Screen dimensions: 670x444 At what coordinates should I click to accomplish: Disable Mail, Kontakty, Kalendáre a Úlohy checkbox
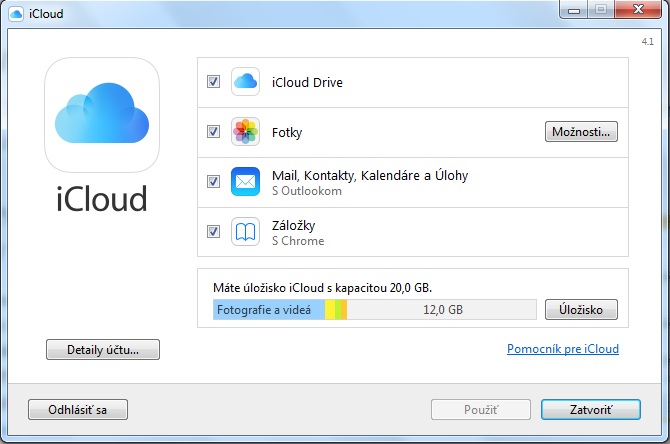point(213,182)
